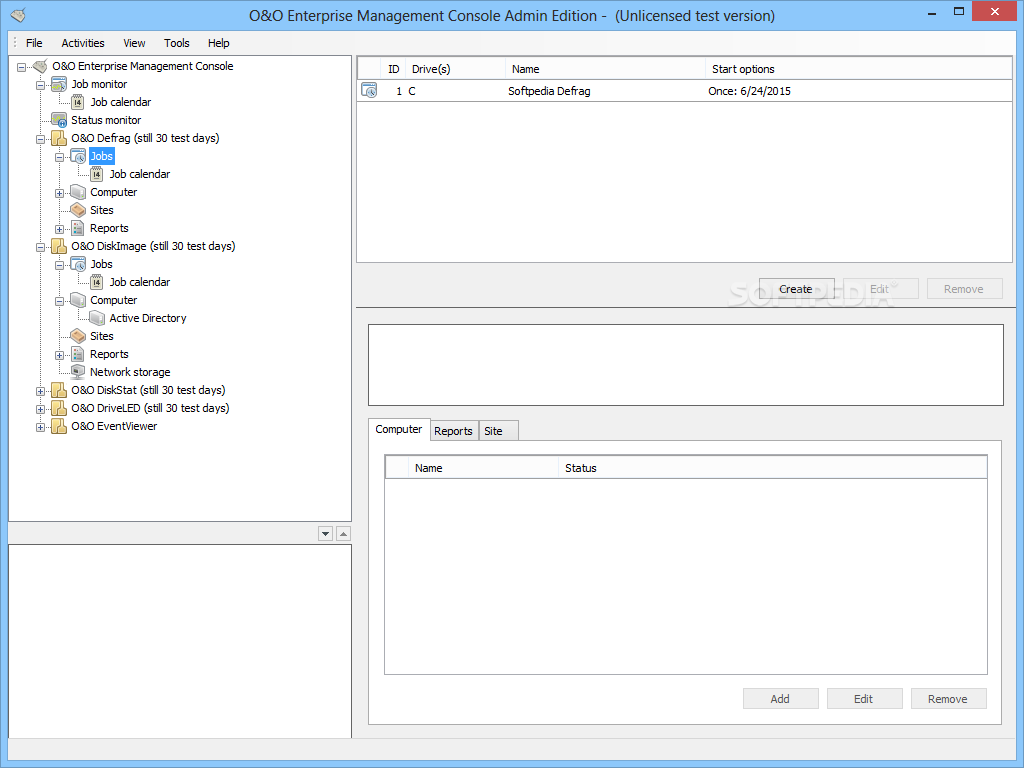The width and height of the screenshot is (1024, 768).
Task: Select the Softpedia Defrag job name
Action: (x=549, y=91)
